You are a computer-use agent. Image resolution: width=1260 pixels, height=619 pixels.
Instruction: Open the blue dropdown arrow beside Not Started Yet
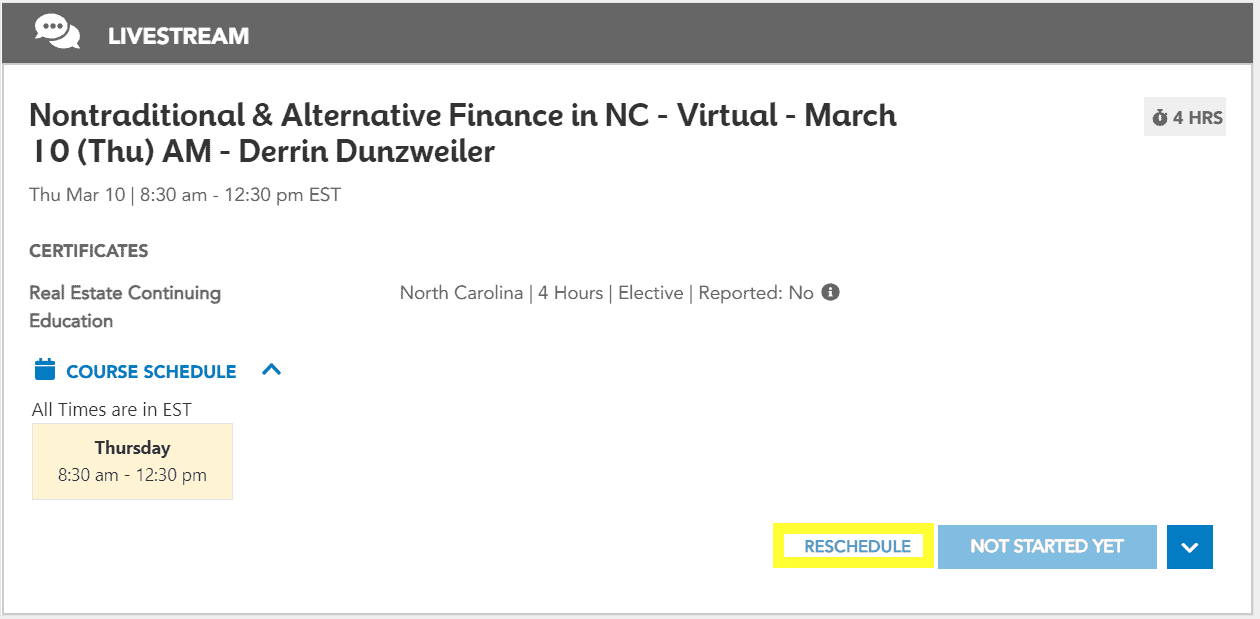[x=1189, y=547]
